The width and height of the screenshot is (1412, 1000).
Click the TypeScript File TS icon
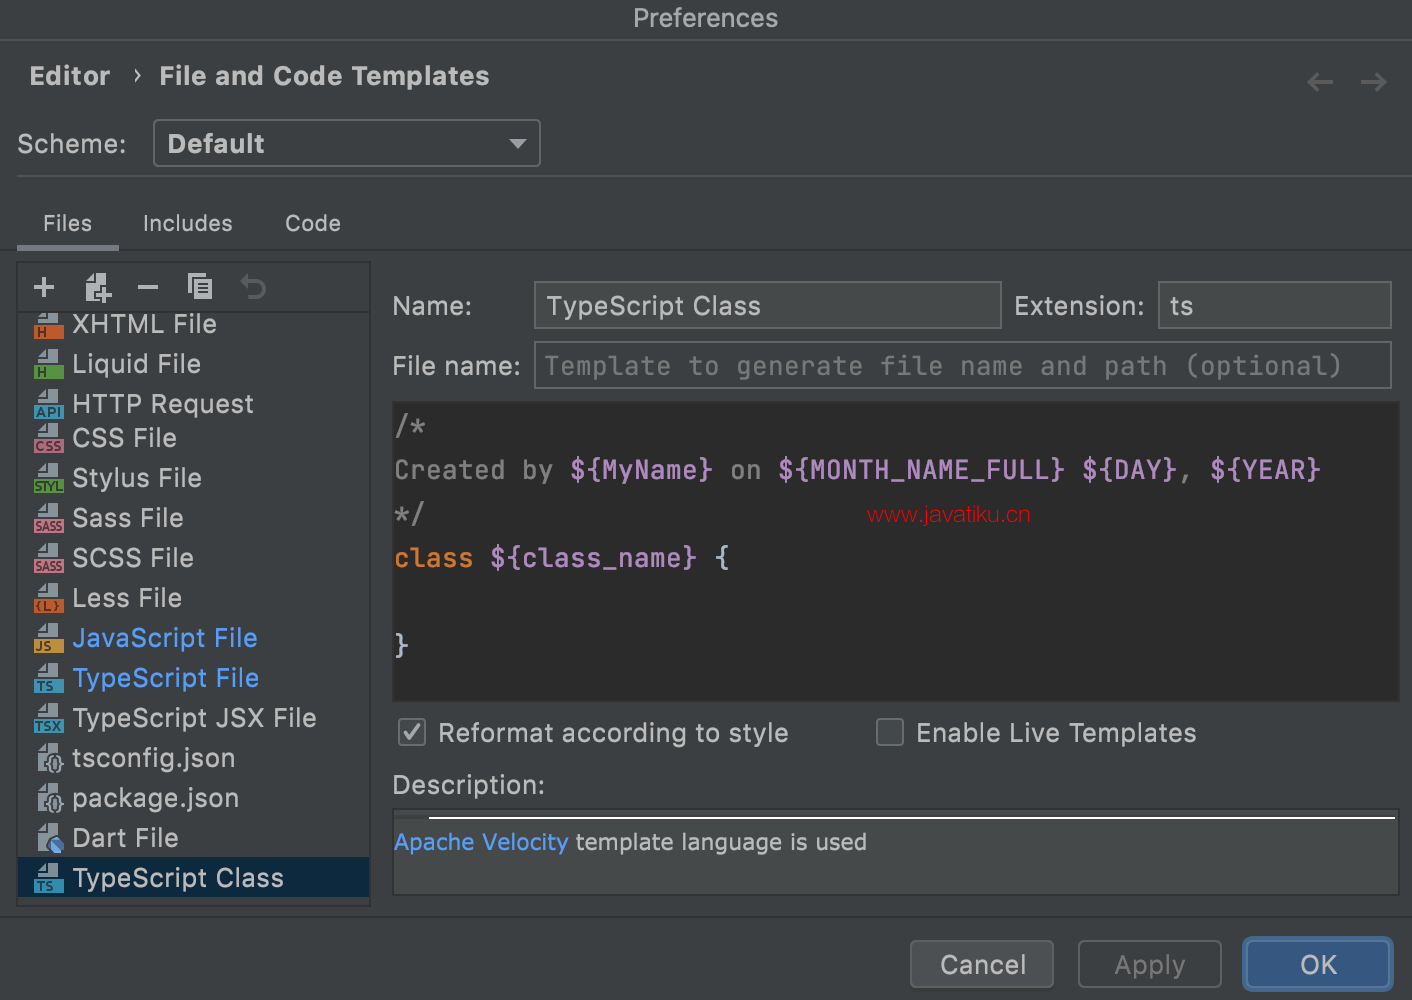click(48, 679)
